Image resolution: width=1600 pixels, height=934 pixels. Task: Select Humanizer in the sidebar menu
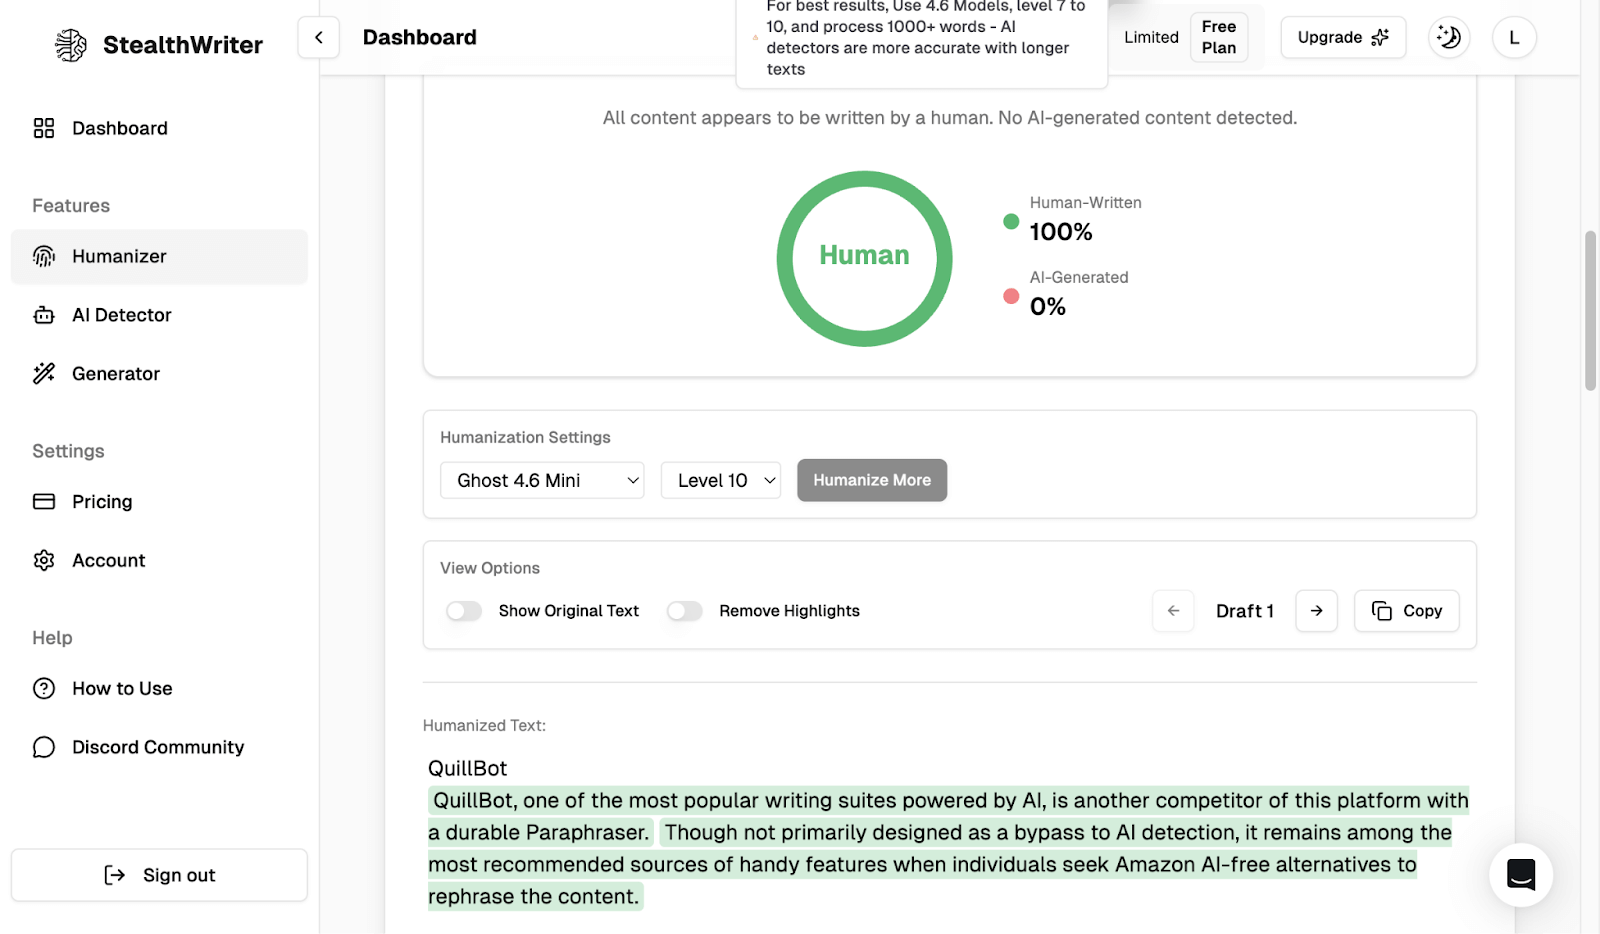coord(159,256)
